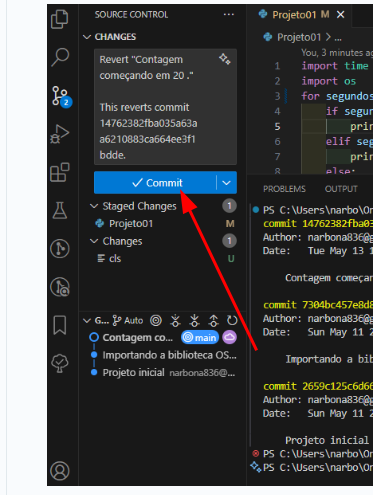Switch to the OUTPUT panel tab
Viewport: 373px width, 495px height.
click(x=341, y=189)
